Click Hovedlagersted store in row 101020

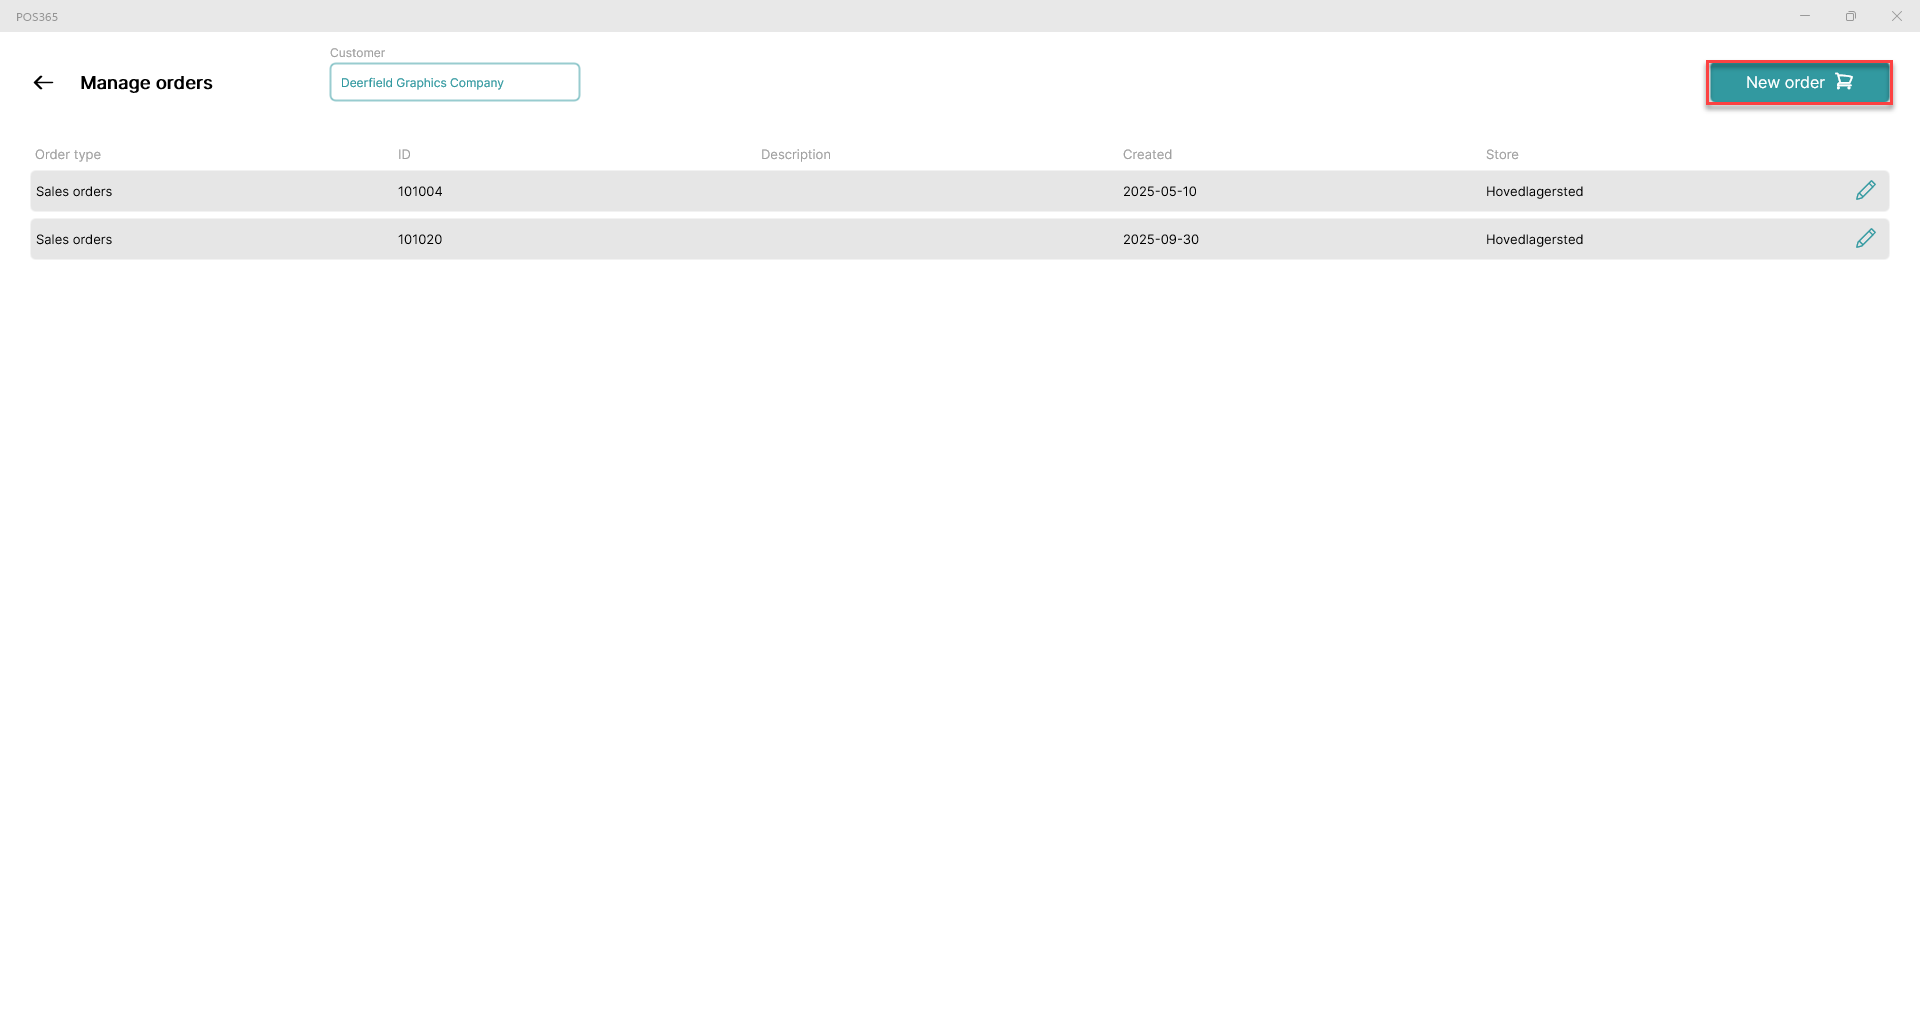pos(1534,240)
